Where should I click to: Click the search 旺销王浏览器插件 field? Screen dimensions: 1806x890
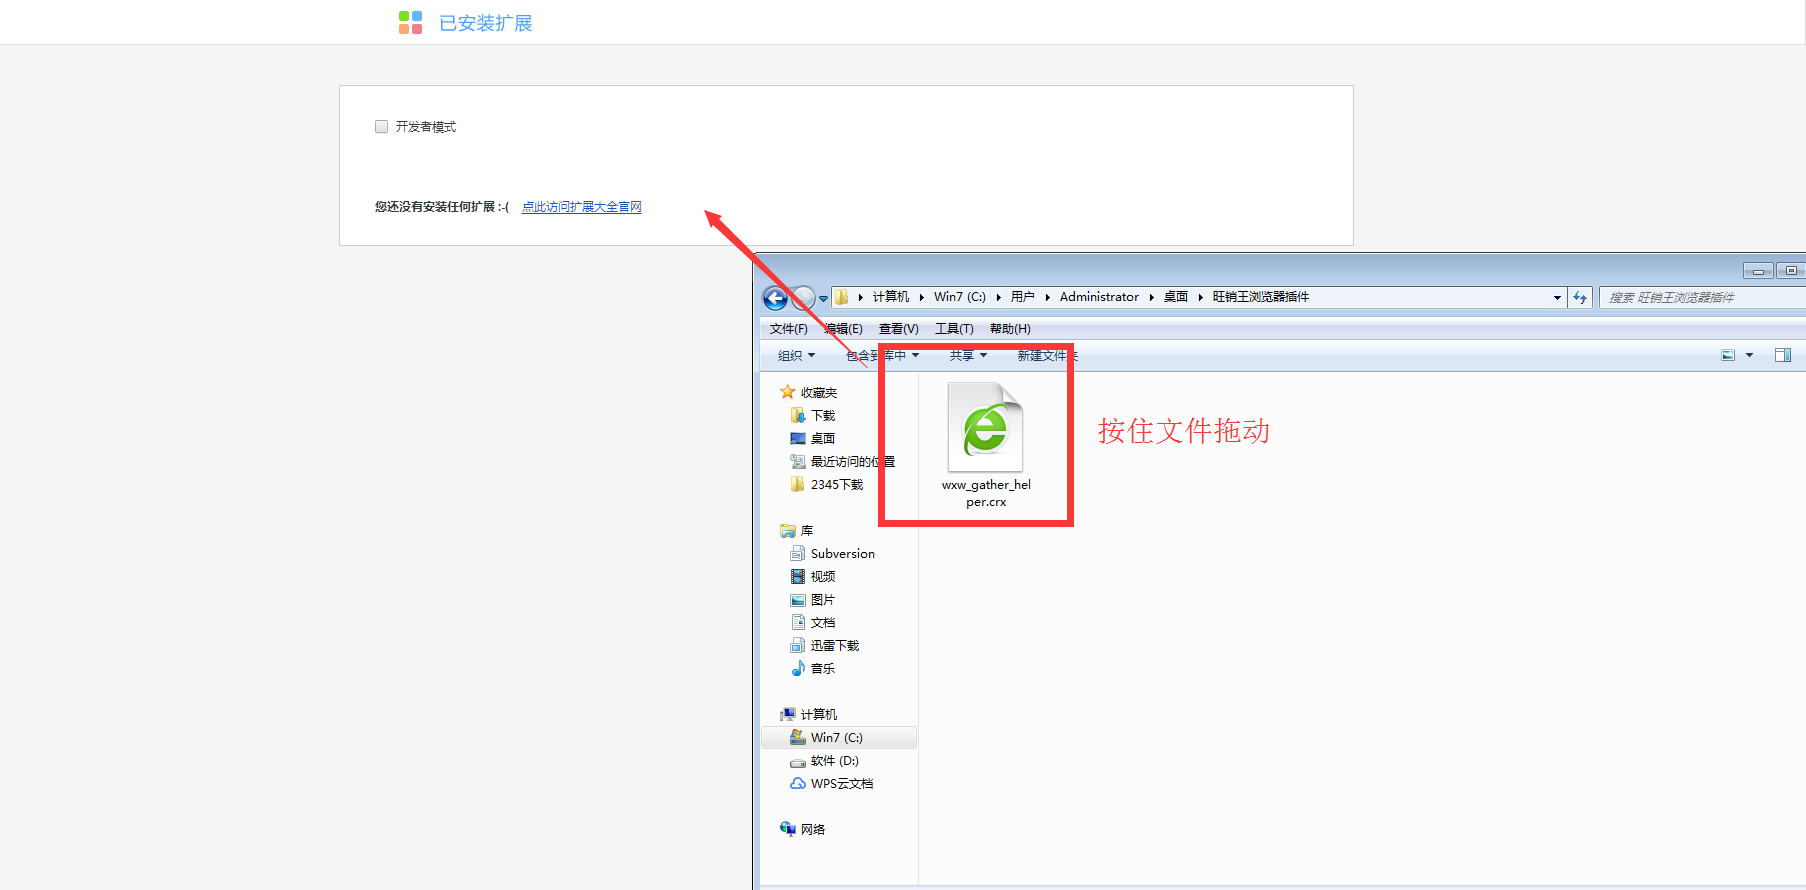click(1702, 298)
